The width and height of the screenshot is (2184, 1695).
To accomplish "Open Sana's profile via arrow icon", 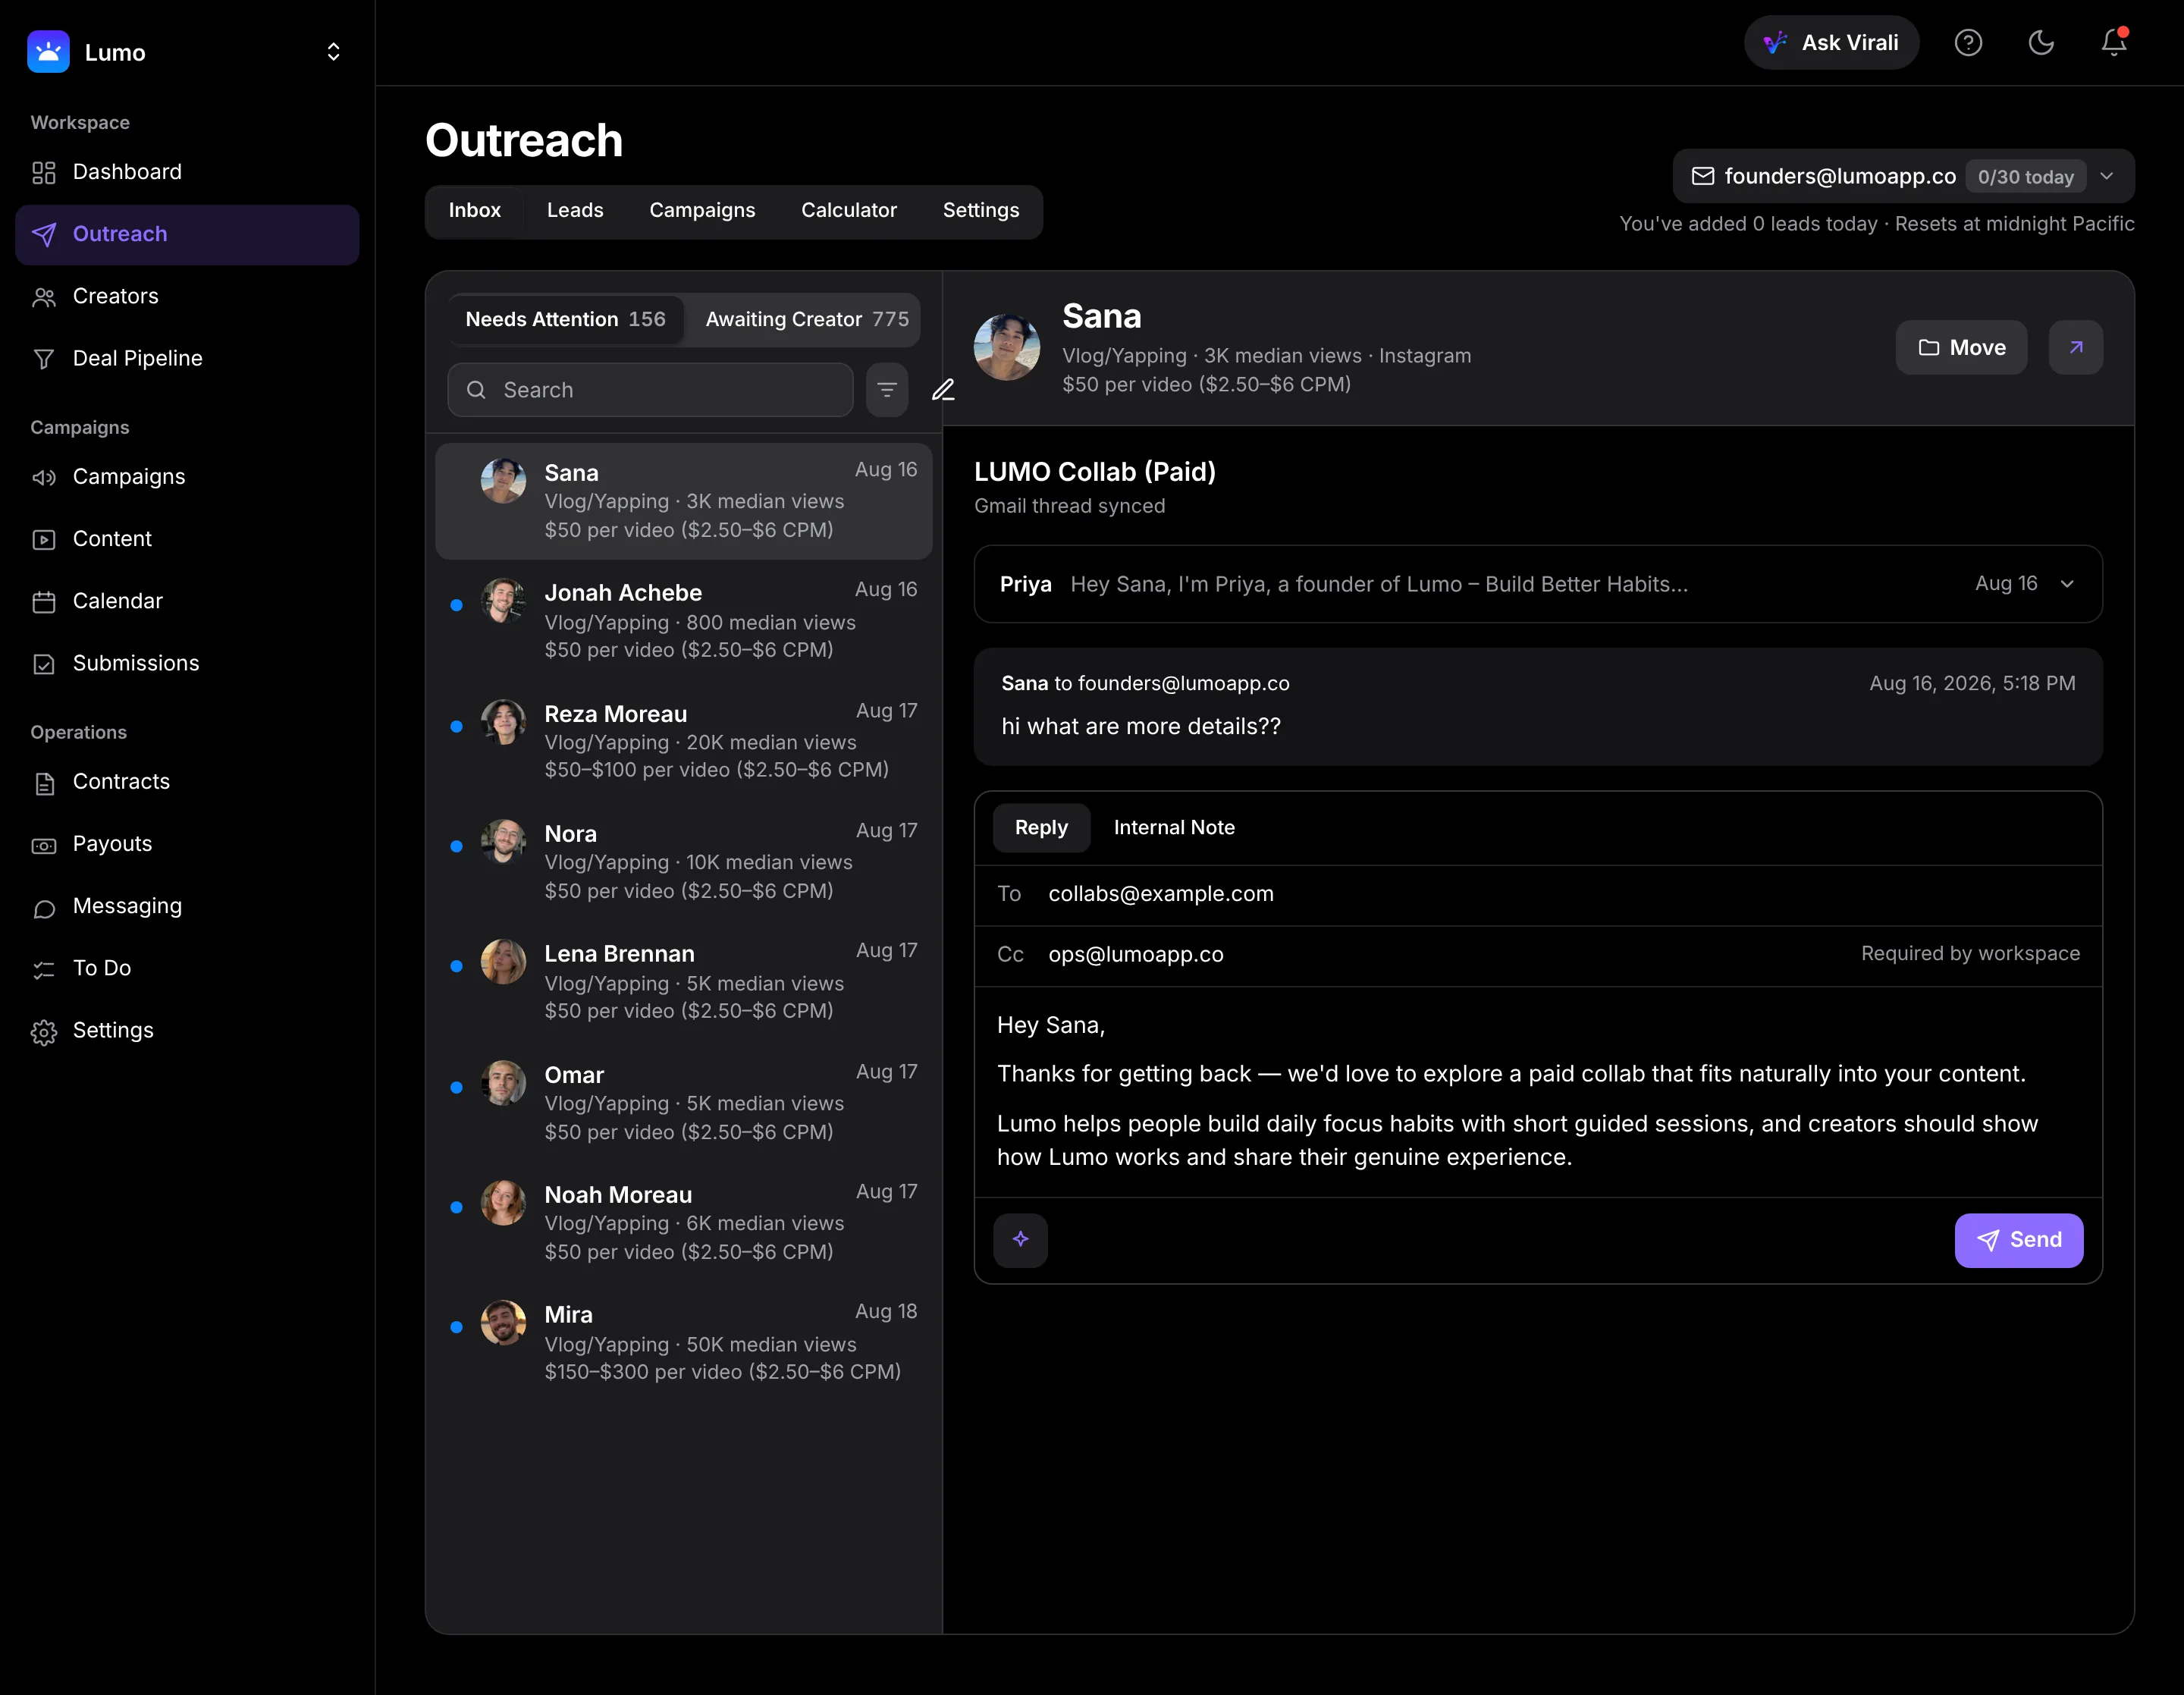I will point(2076,348).
